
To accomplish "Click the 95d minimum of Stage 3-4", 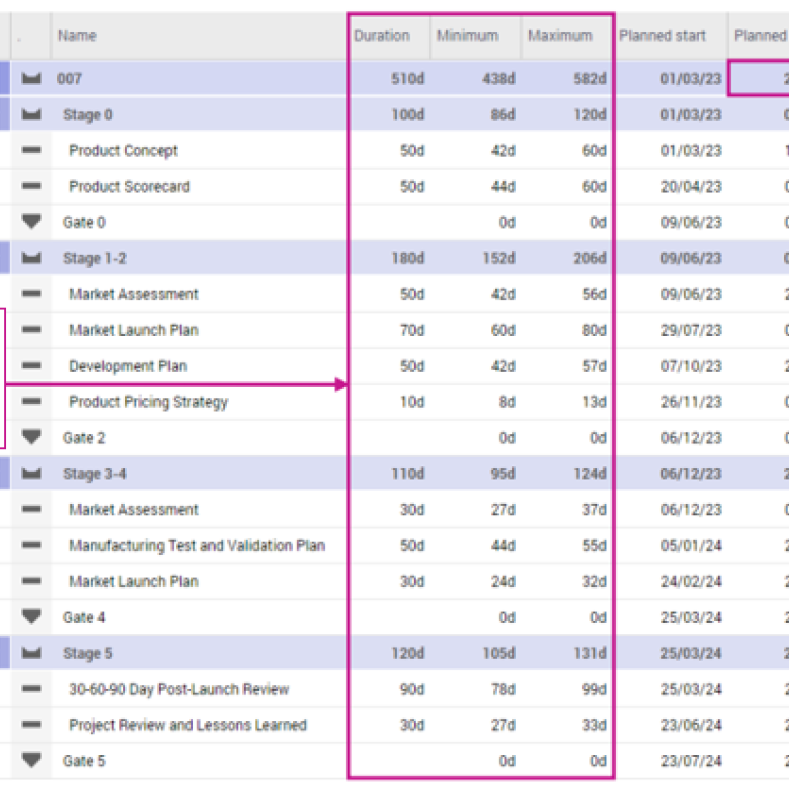I will (x=503, y=474).
